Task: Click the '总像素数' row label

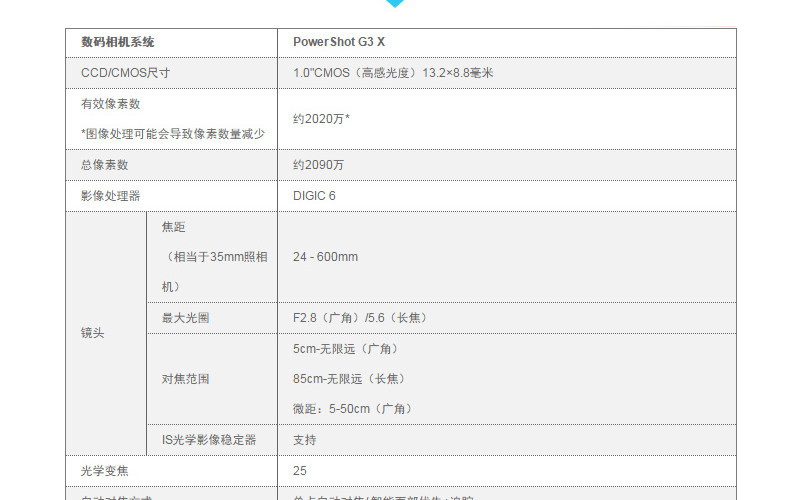Action: 105,165
